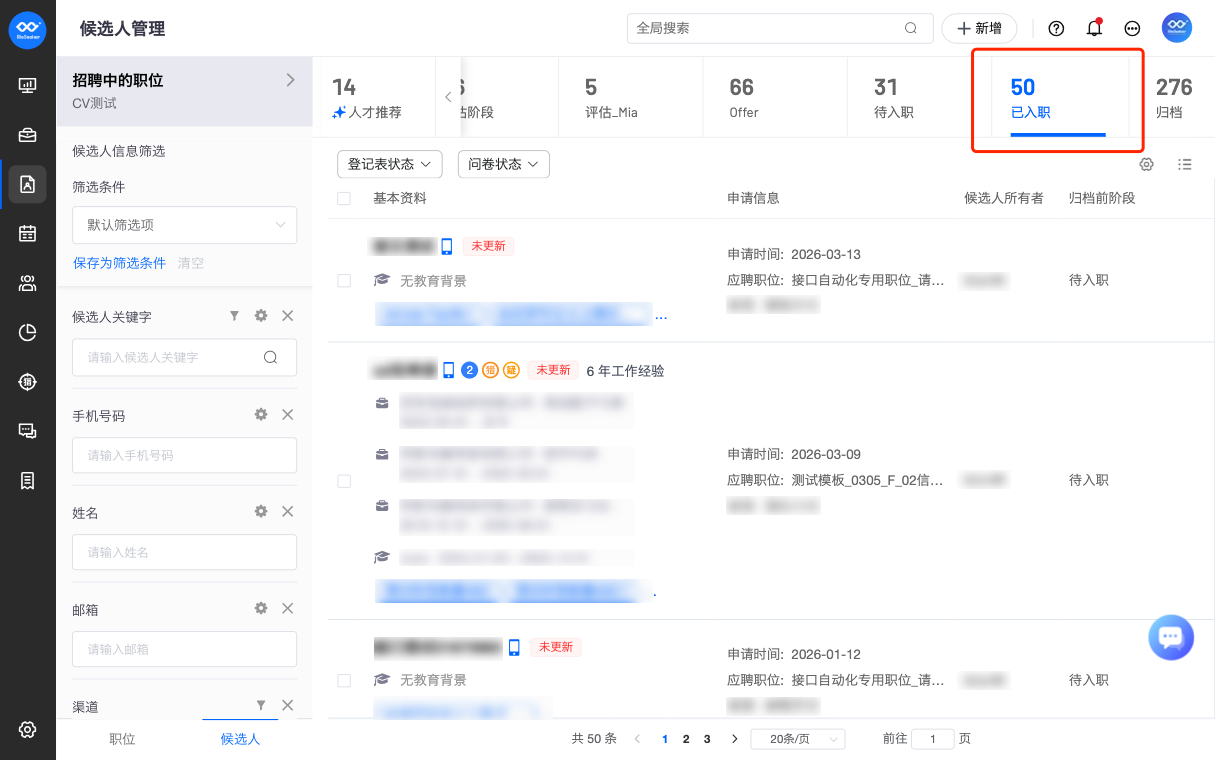
Task: Switch to 评估_Mia stage tab
Action: pos(632,98)
